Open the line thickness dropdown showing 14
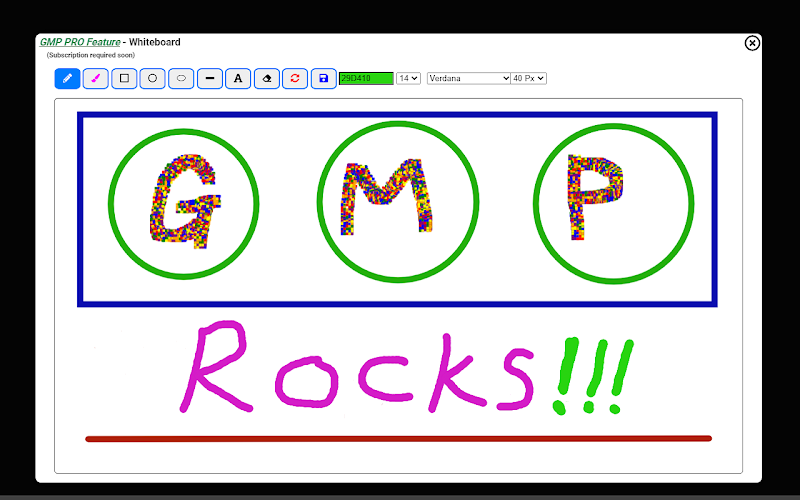The height and width of the screenshot is (500, 800). (x=408, y=79)
